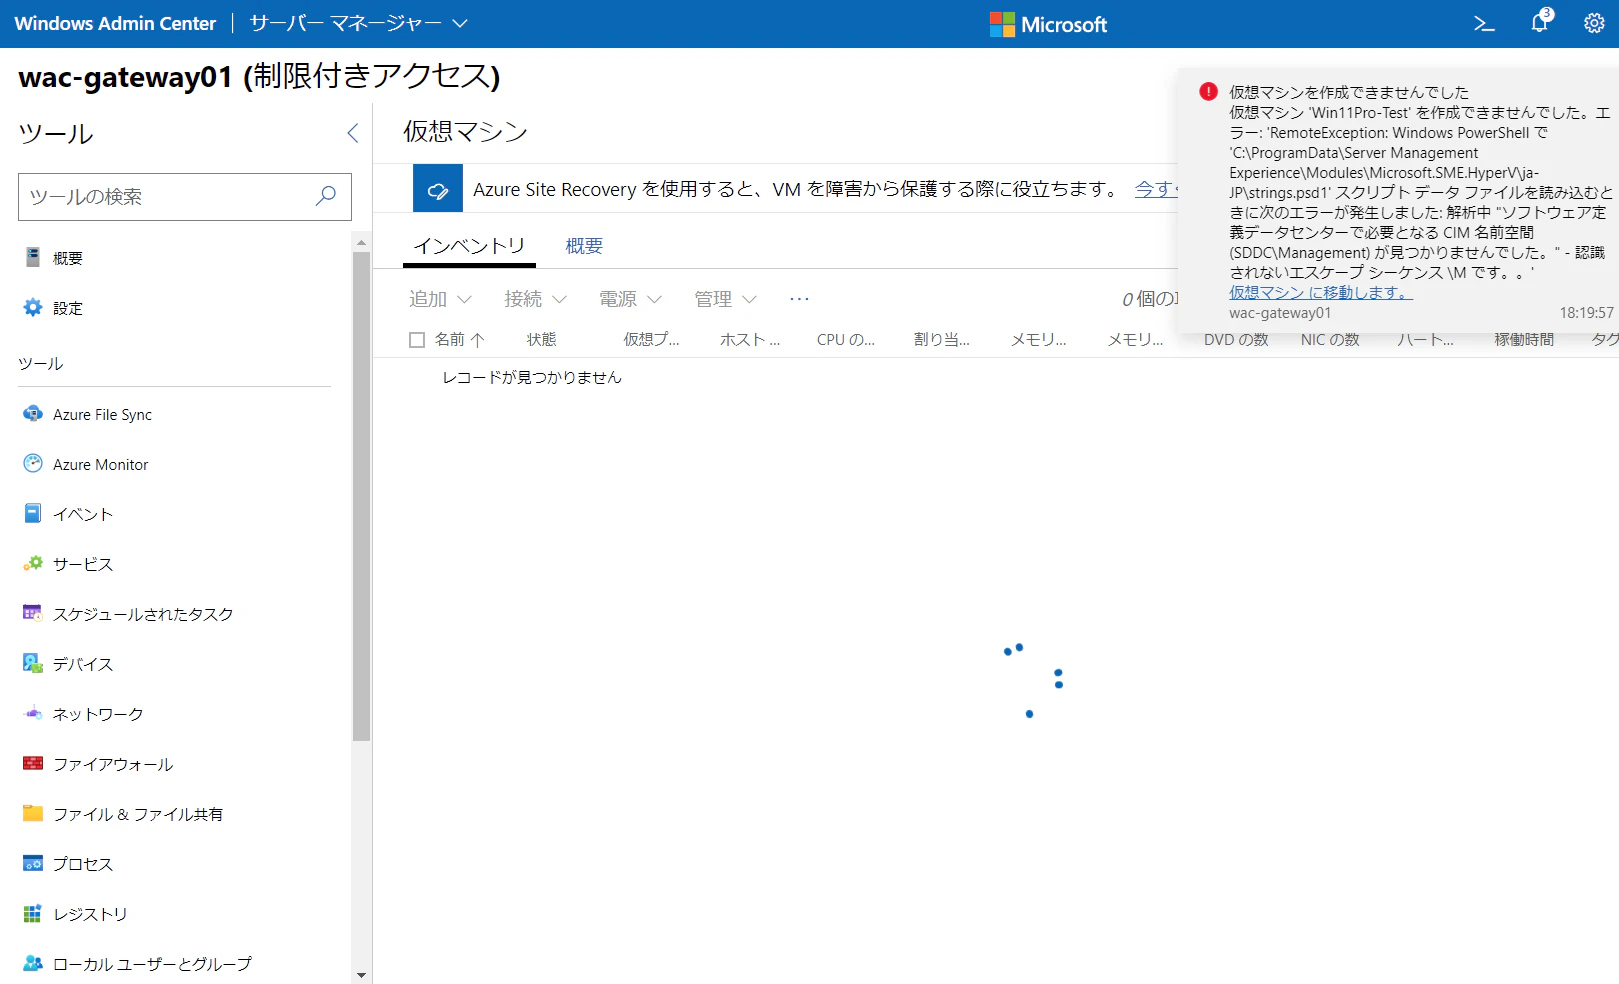Click the sidebar scrollbar up arrow
This screenshot has width=1619, height=984.
361,242
